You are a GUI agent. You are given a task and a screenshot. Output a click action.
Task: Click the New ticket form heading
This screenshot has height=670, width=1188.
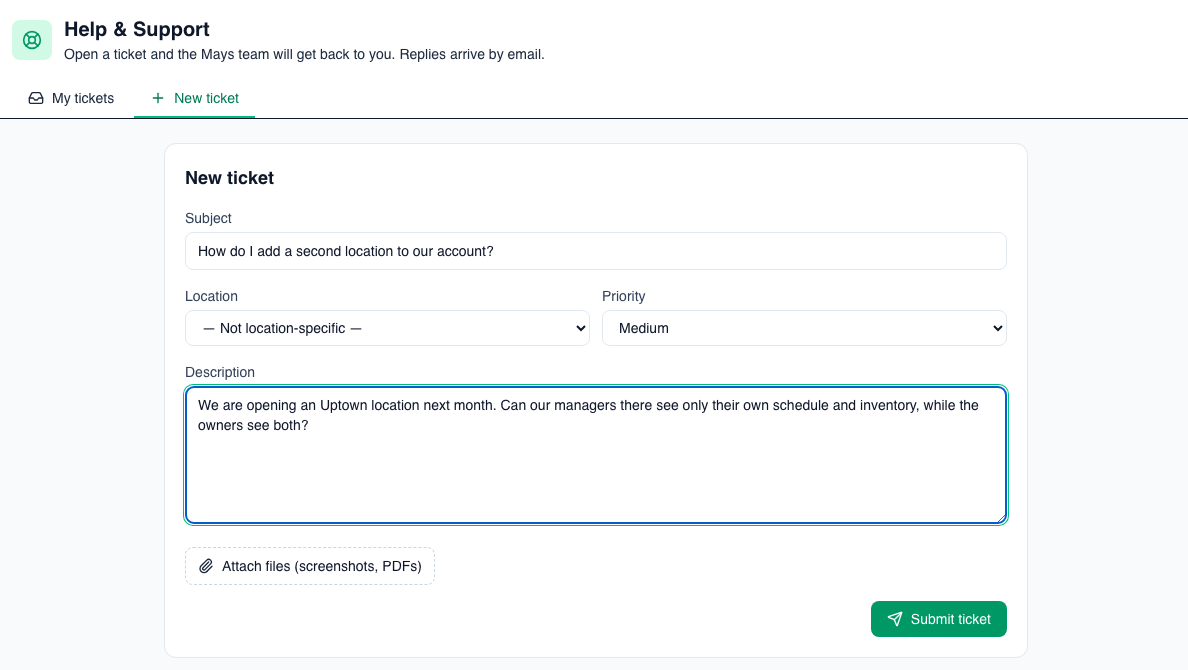click(x=230, y=178)
